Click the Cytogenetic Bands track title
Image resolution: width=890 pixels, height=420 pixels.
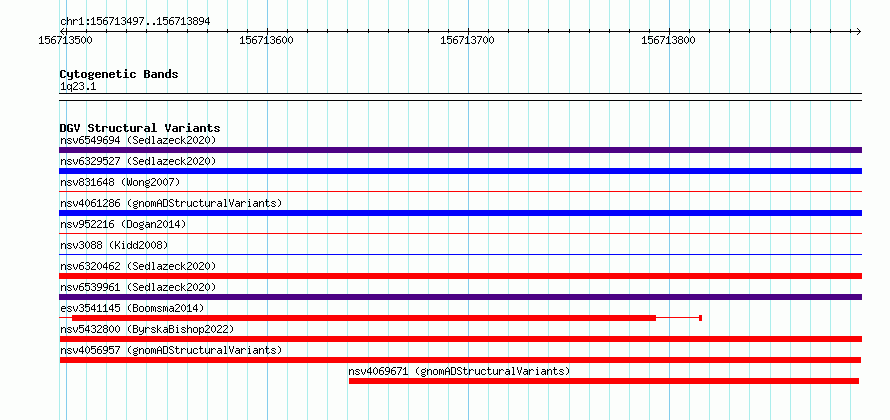[x=119, y=74]
